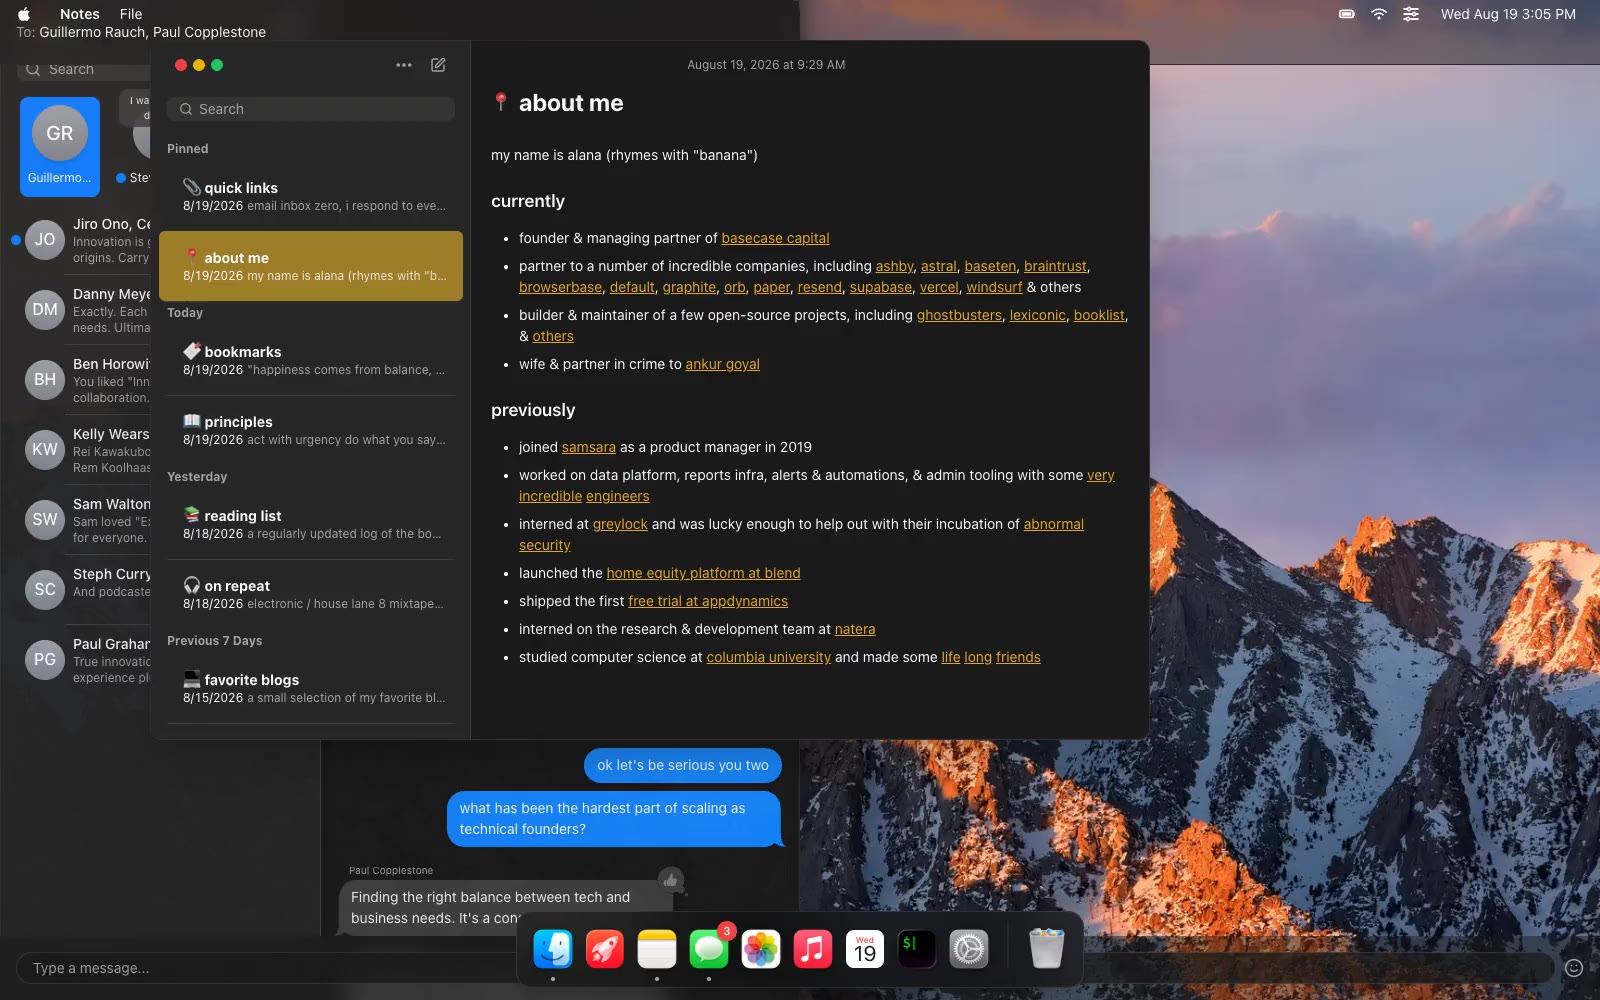Focus the notes Search field
This screenshot has height=1000, width=1600.
coord(311,109)
